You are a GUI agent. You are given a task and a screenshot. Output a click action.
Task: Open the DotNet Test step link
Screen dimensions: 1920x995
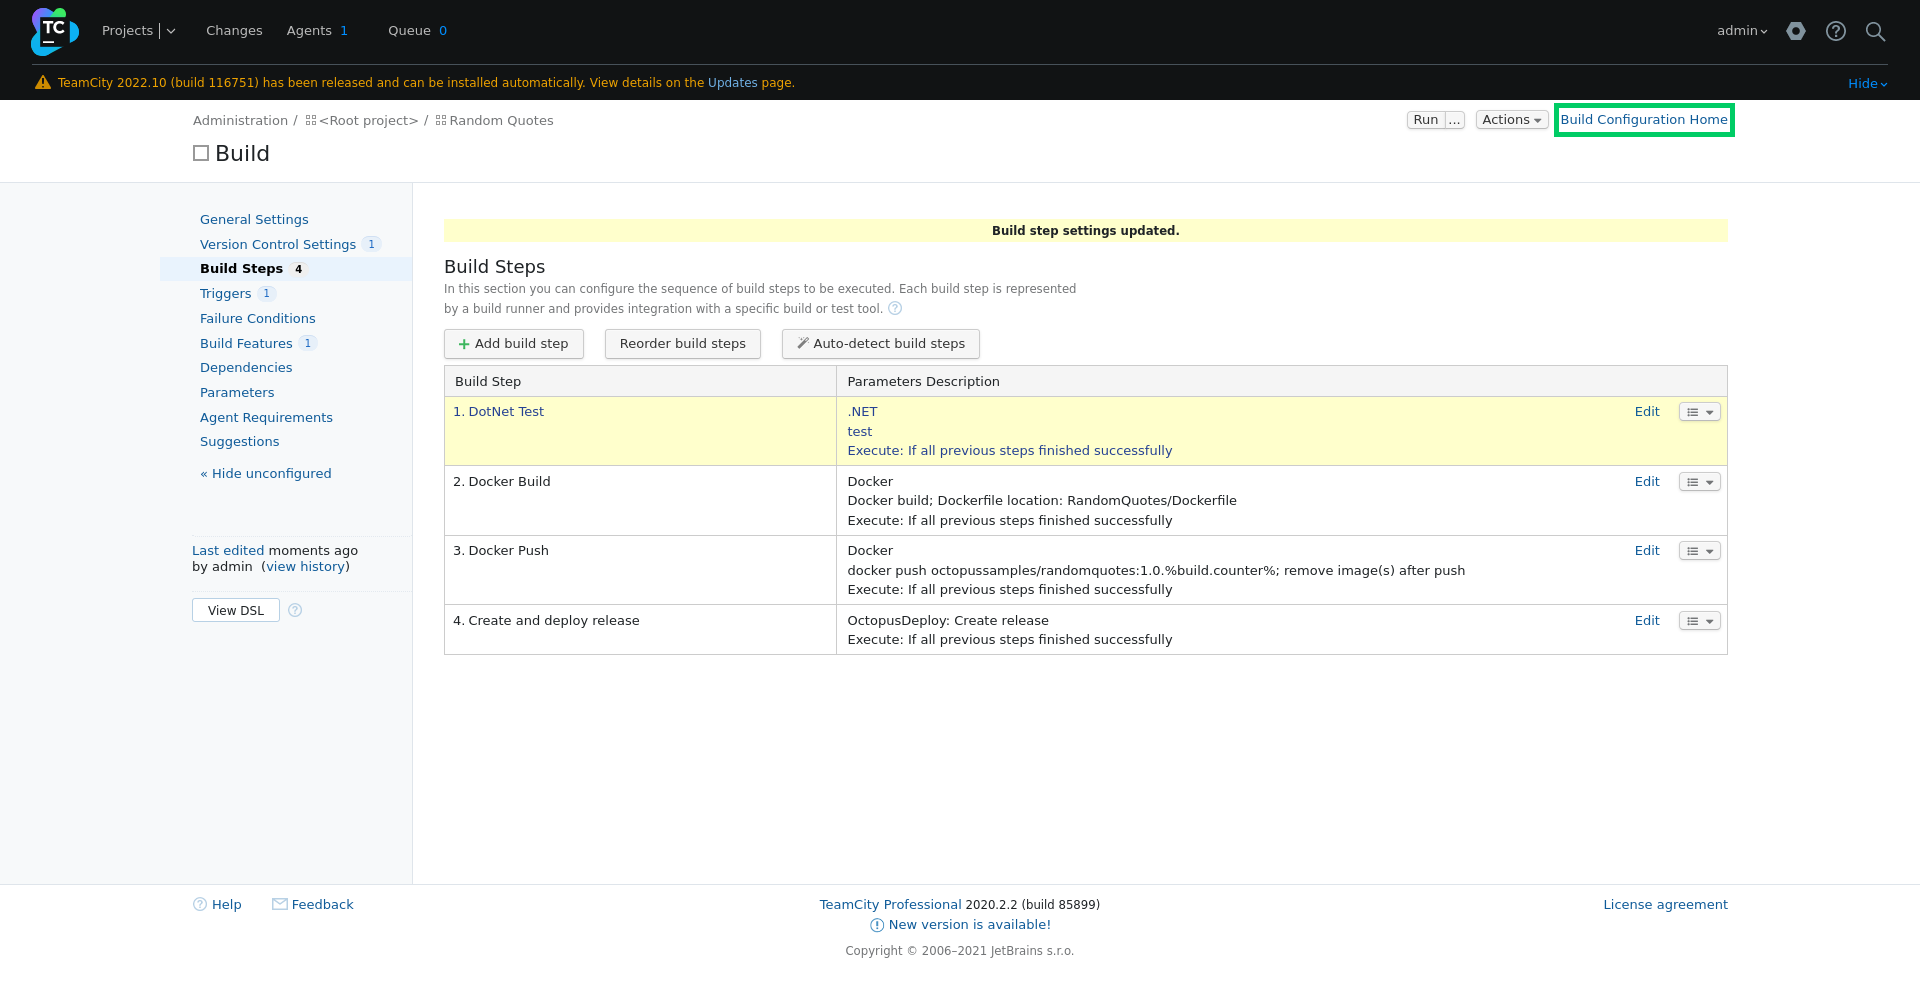coord(506,412)
